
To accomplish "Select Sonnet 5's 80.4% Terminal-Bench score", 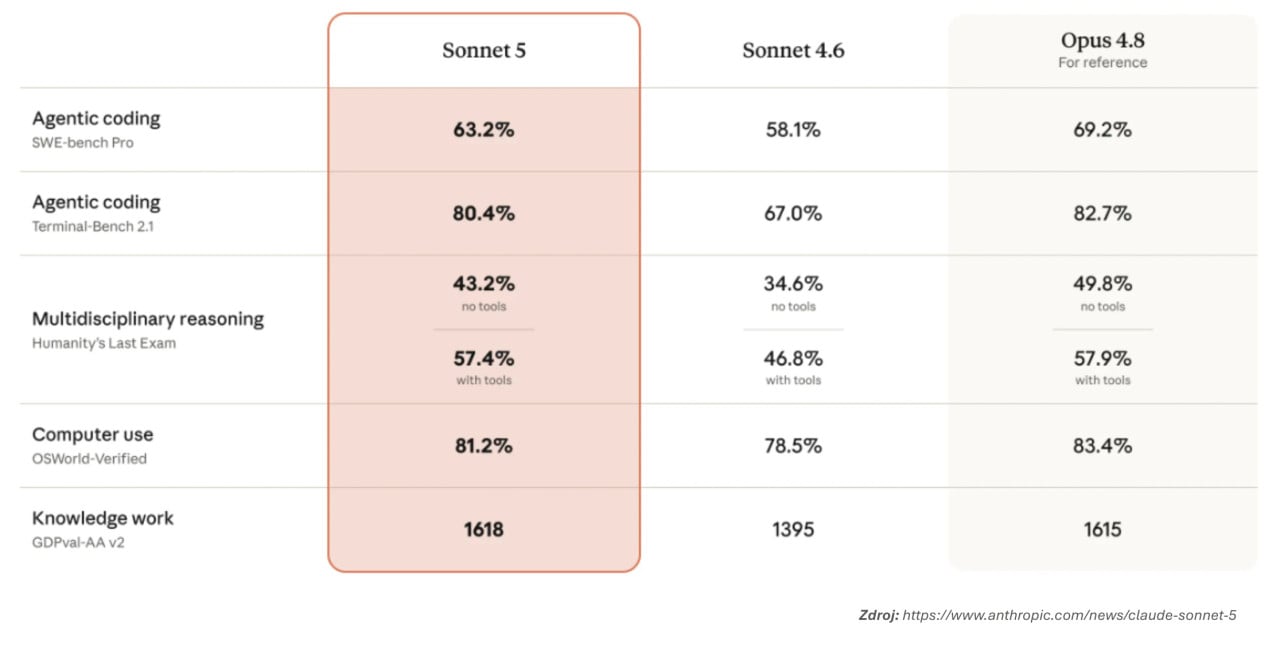I will (484, 214).
